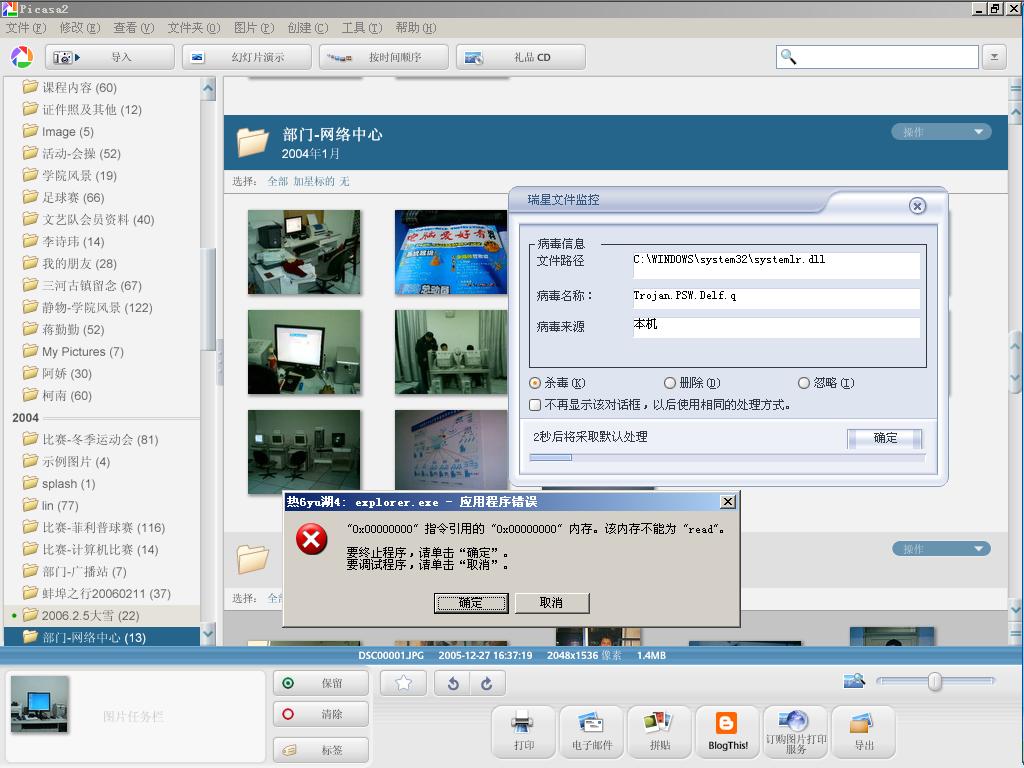Screen dimensions: 1024x768
Task: Select the 删除 (Delete) radio button
Action: (670, 383)
